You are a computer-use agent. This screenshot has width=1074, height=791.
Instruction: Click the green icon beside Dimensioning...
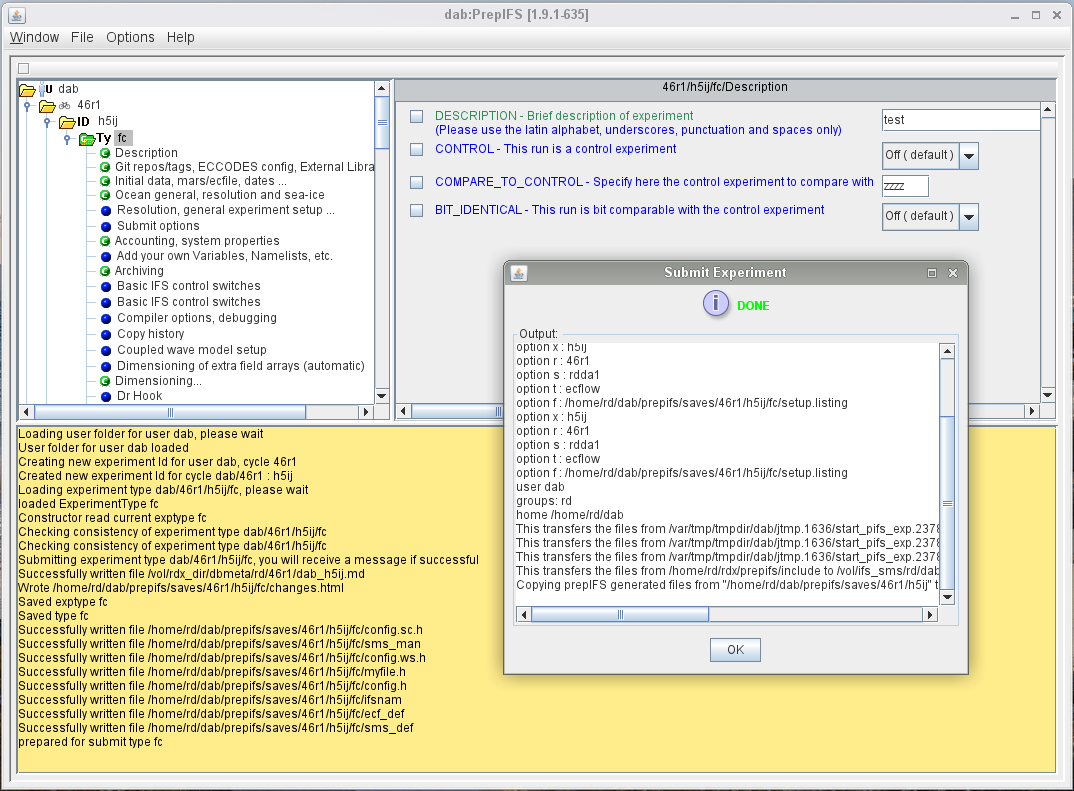click(x=105, y=381)
